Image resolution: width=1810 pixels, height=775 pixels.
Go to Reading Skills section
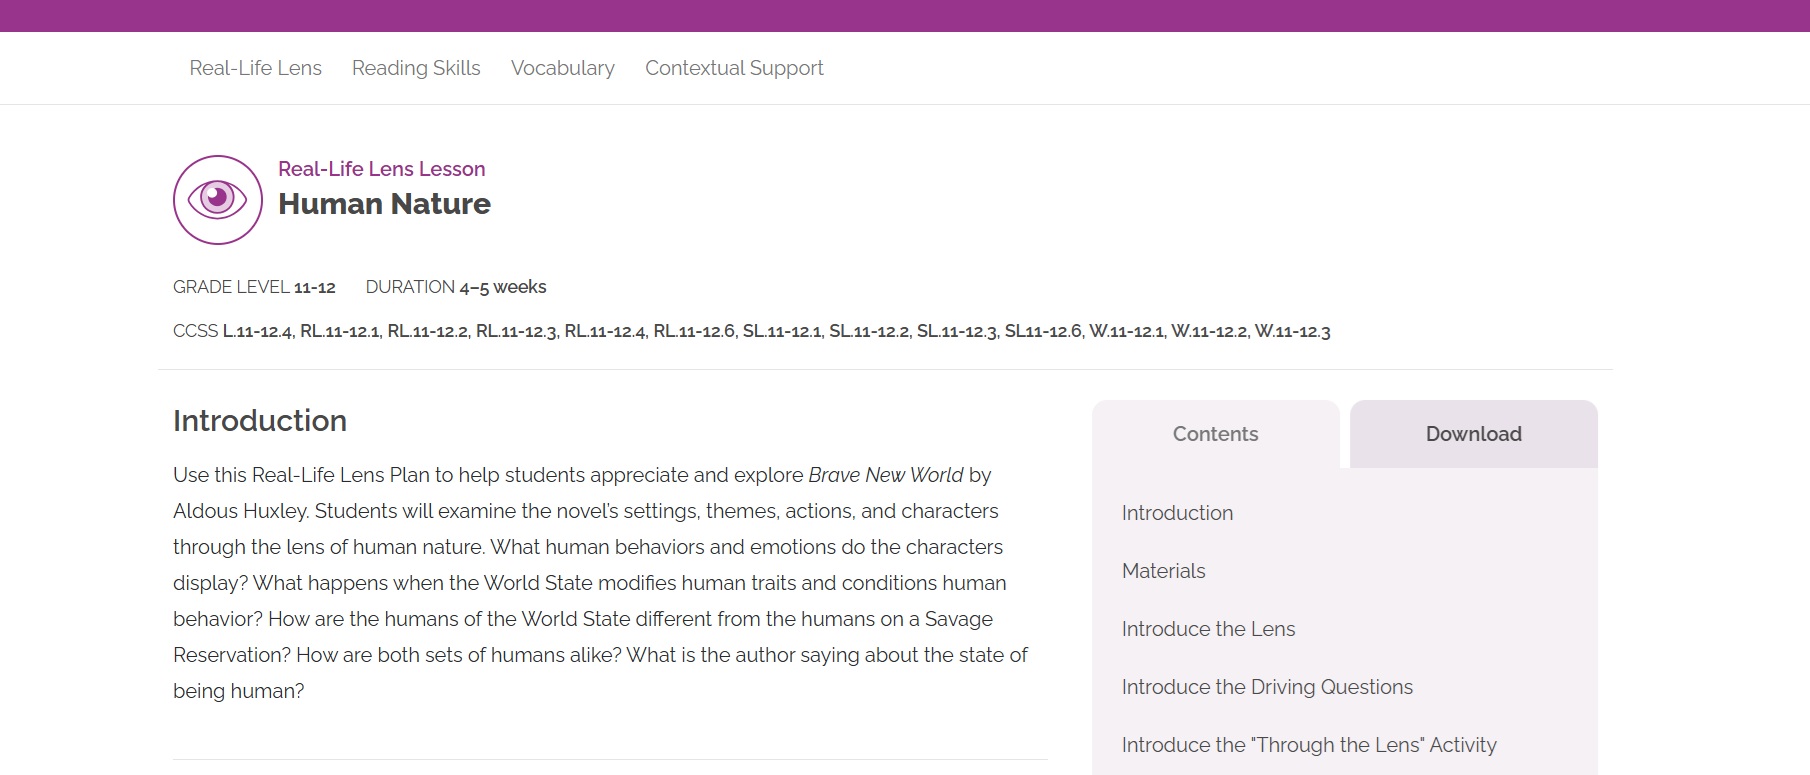click(416, 68)
